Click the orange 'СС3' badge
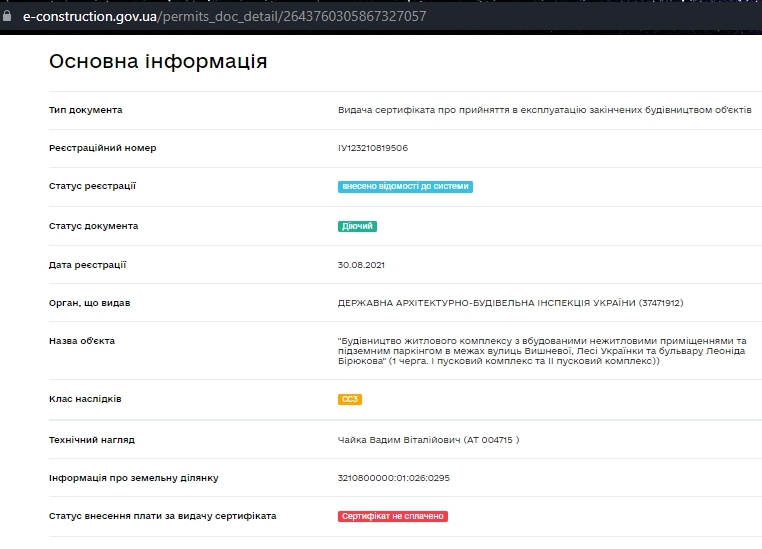The width and height of the screenshot is (762, 549). 350,399
